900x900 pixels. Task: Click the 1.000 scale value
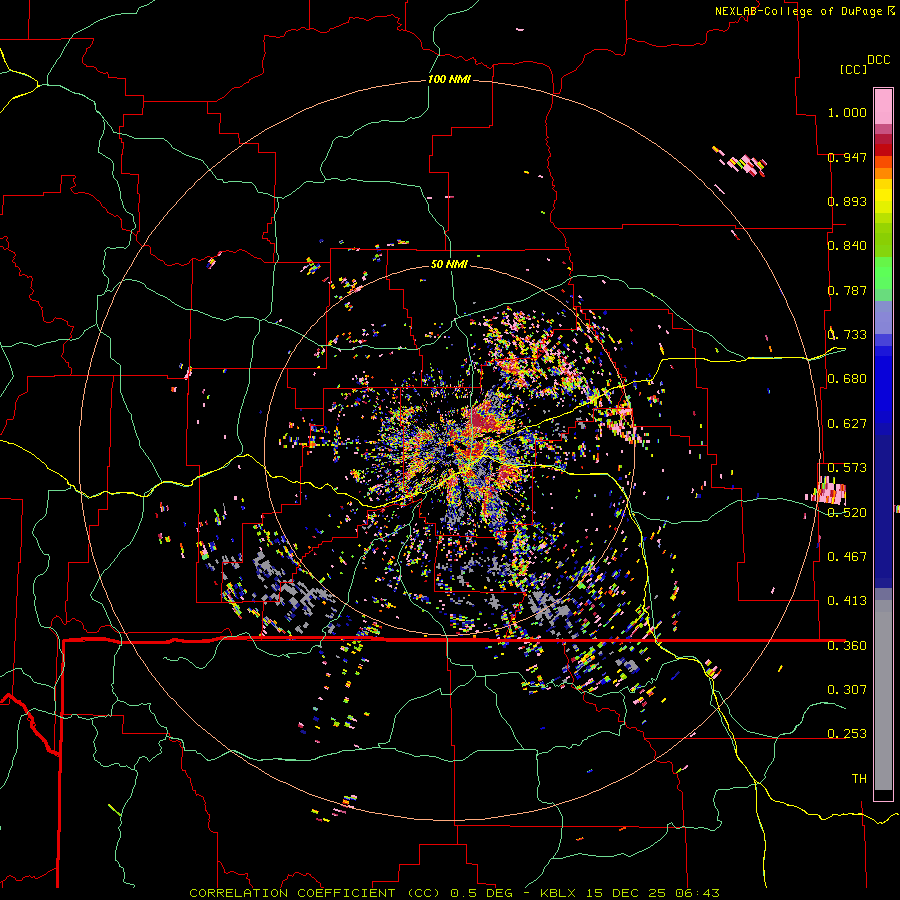point(847,112)
